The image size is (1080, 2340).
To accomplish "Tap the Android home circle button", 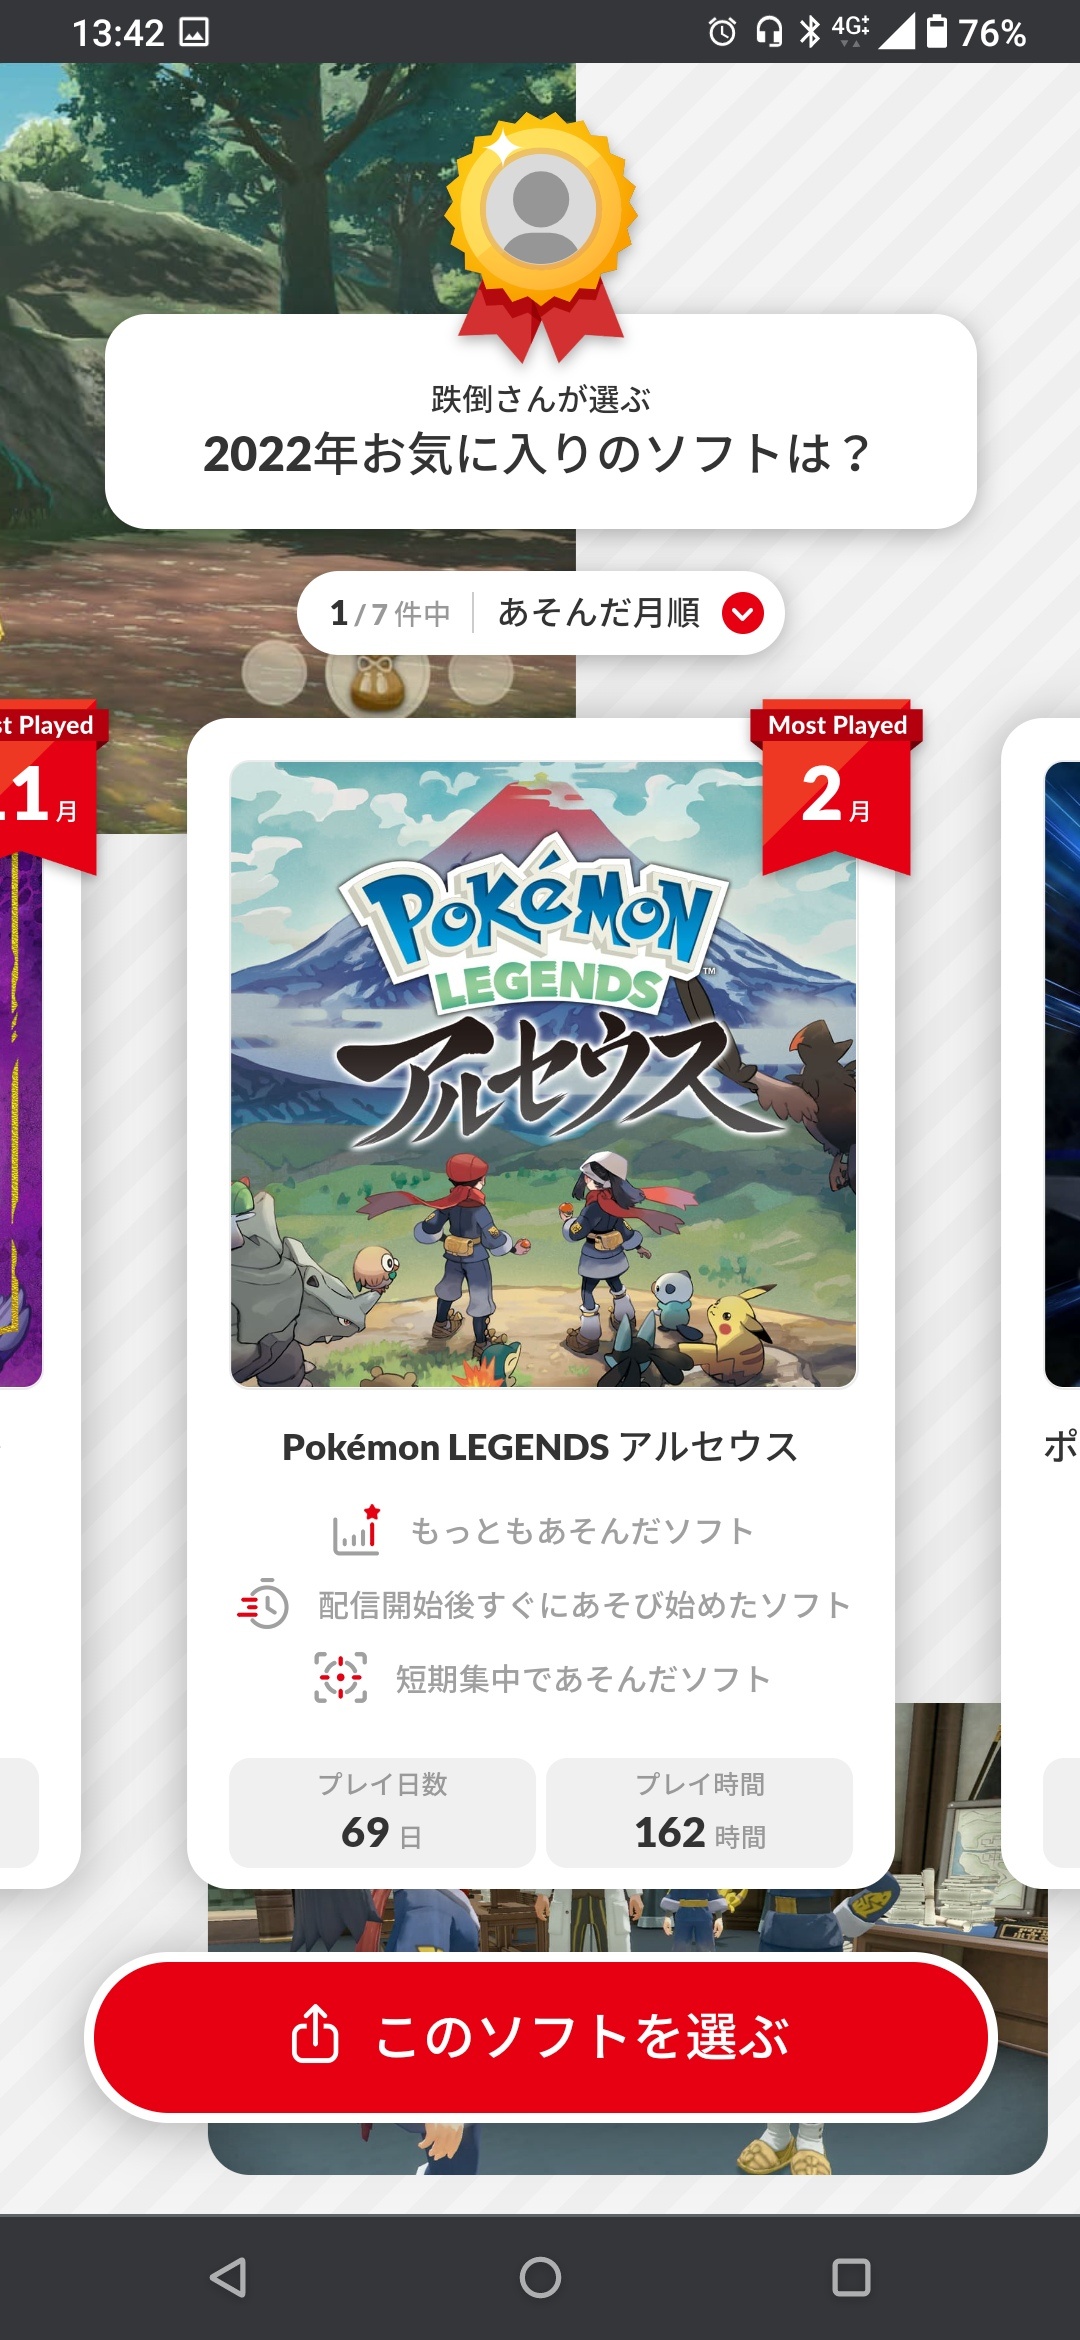I will pos(540,2277).
